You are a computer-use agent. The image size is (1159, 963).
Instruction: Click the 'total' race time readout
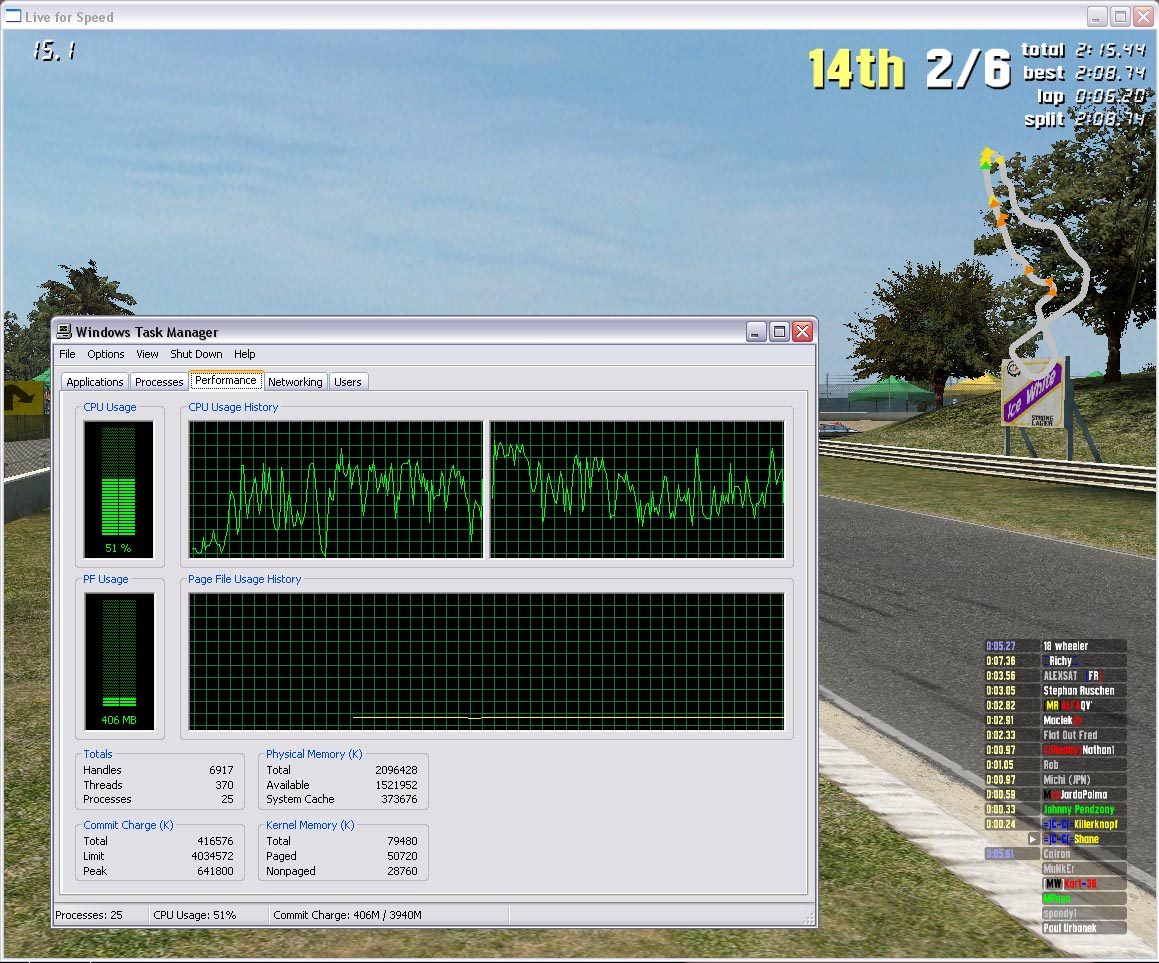coord(1084,50)
